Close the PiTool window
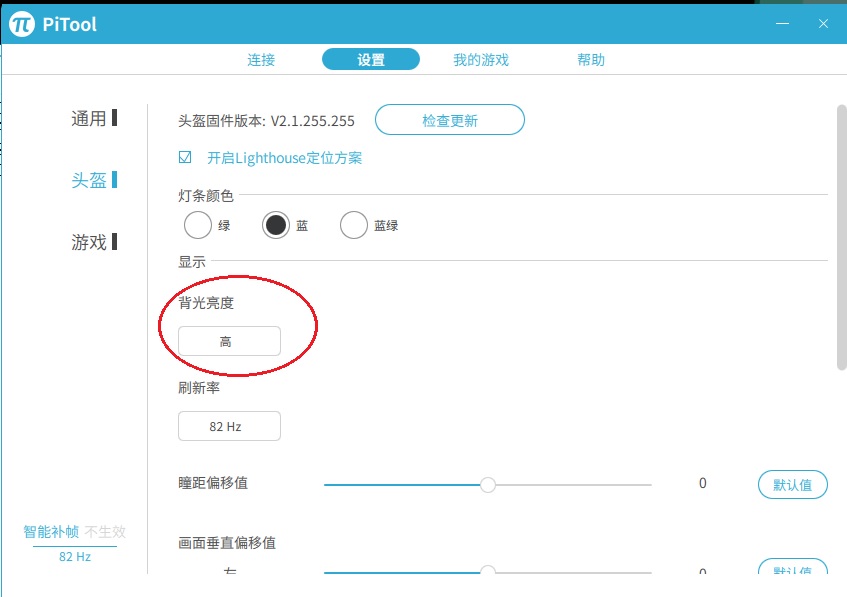The width and height of the screenshot is (847, 597). coord(823,24)
